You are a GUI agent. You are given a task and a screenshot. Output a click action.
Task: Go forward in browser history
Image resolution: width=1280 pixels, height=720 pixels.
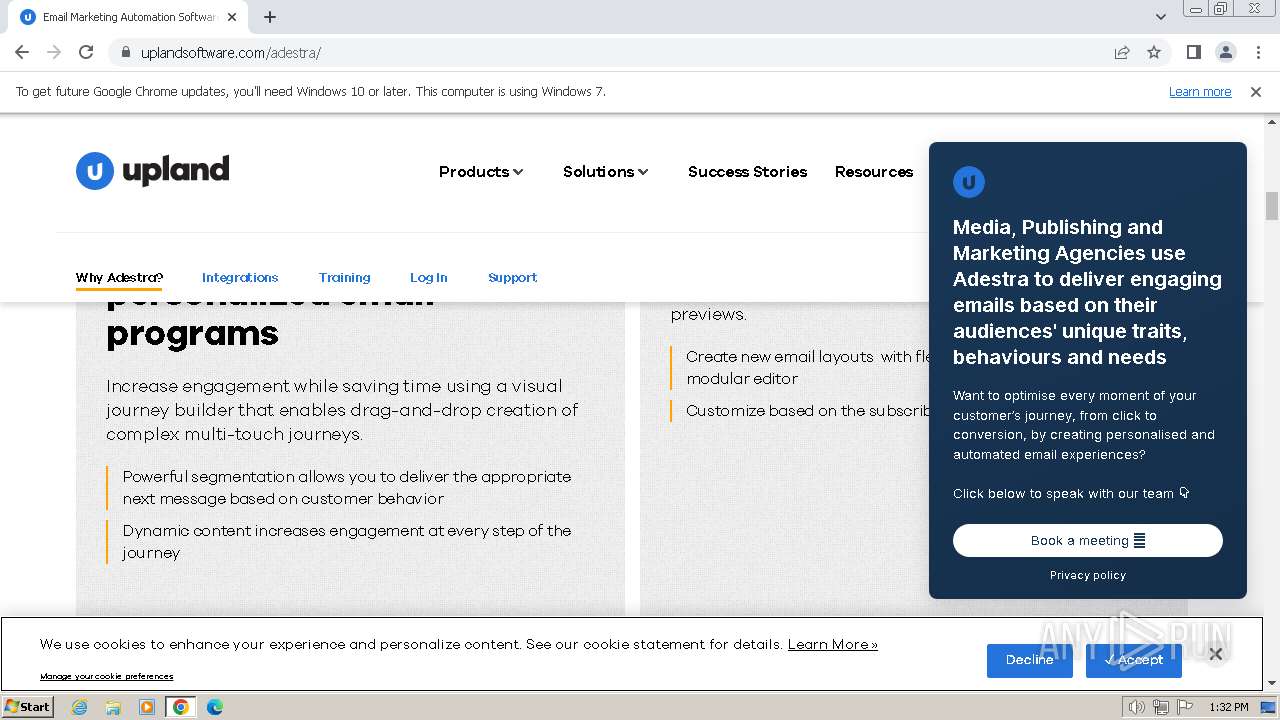[x=54, y=52]
